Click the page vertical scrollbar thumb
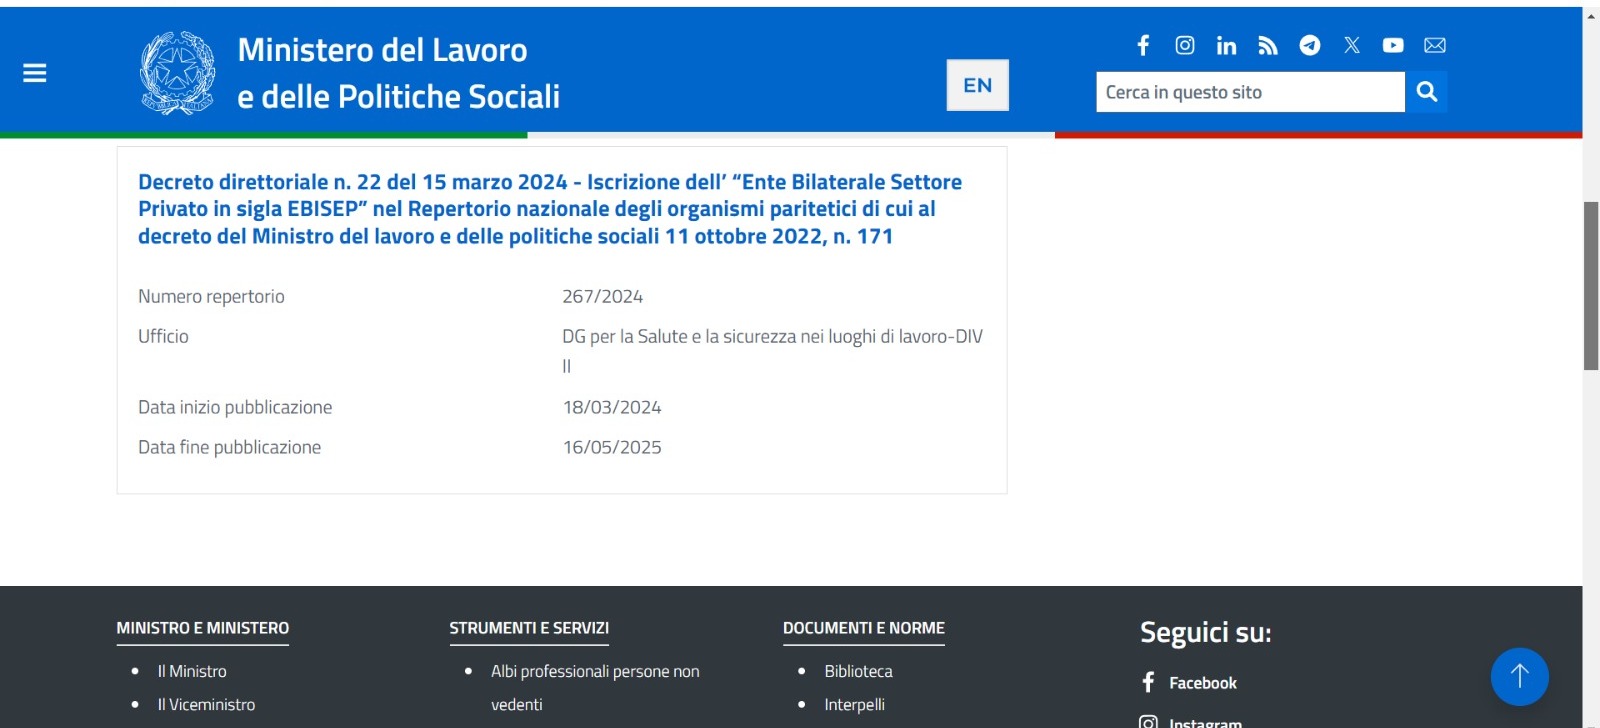 [x=1591, y=286]
